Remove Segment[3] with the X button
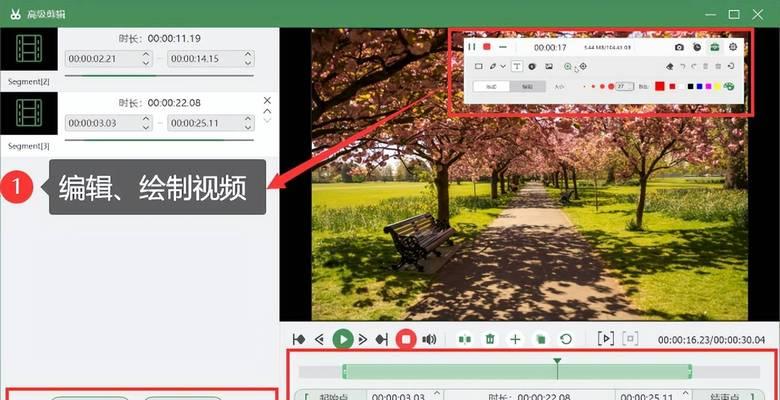 point(267,100)
